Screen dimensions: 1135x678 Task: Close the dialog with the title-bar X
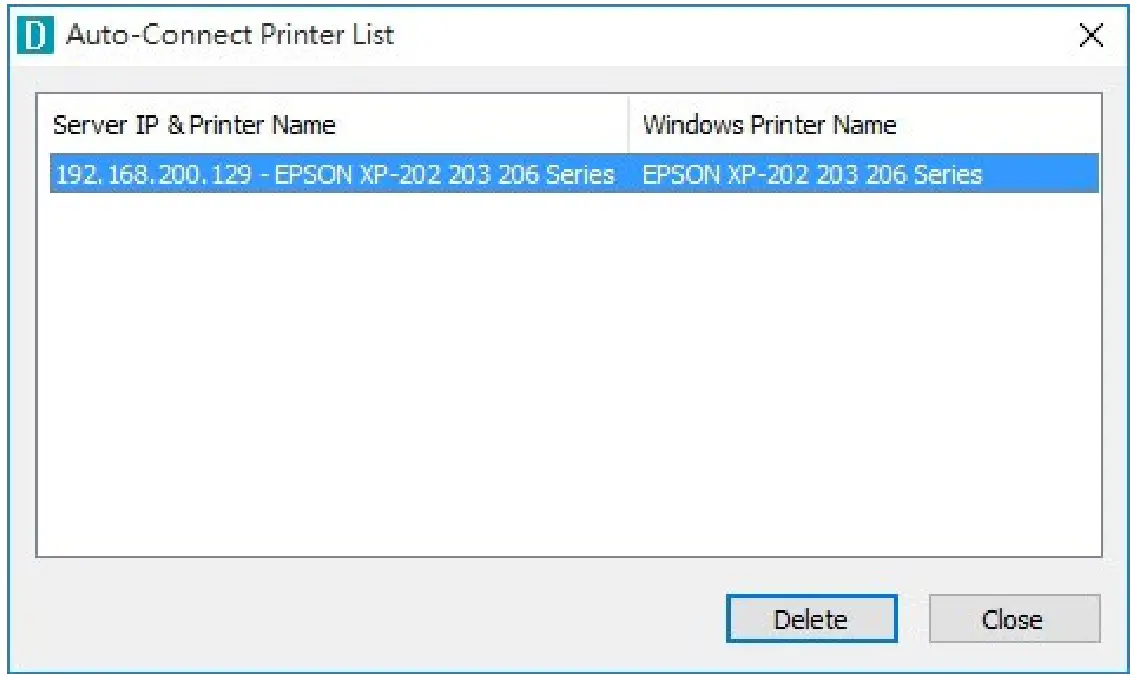[1091, 36]
